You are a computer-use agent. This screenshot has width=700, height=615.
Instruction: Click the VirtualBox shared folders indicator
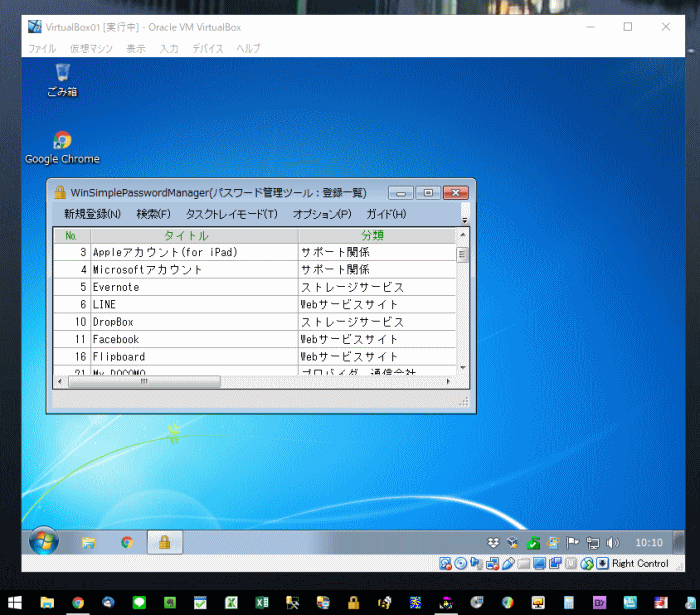[x=524, y=564]
